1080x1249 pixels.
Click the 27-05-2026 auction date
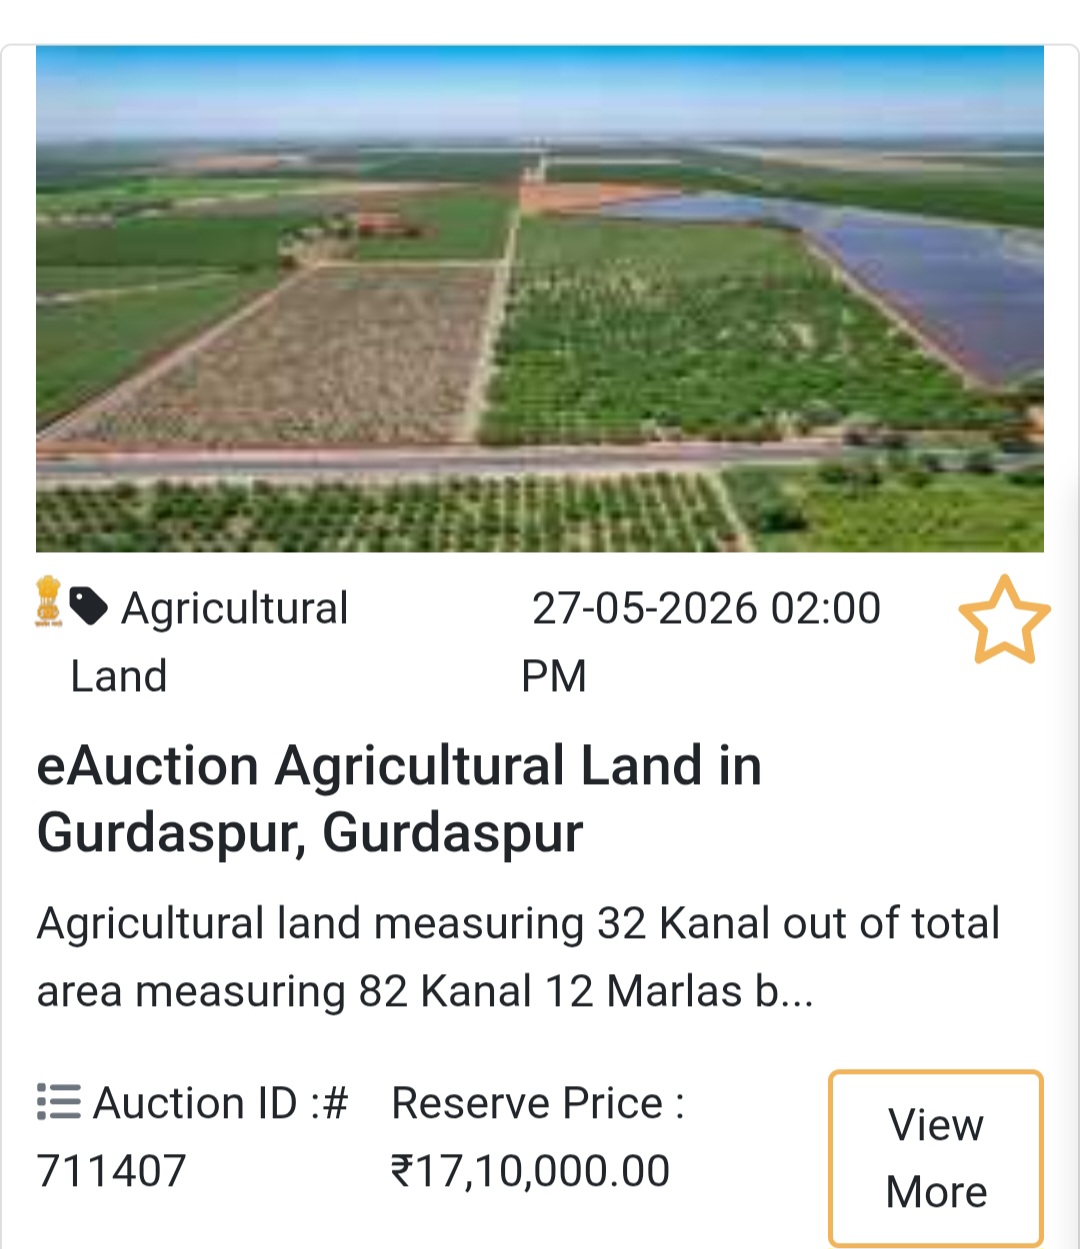pyautogui.click(x=644, y=609)
